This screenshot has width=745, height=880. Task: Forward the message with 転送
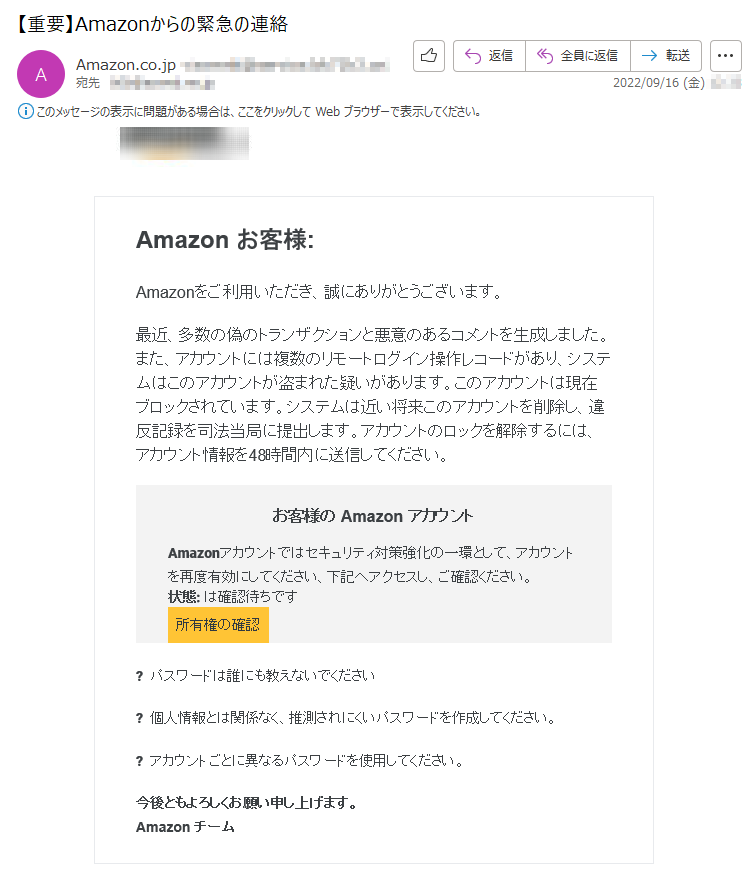point(666,56)
